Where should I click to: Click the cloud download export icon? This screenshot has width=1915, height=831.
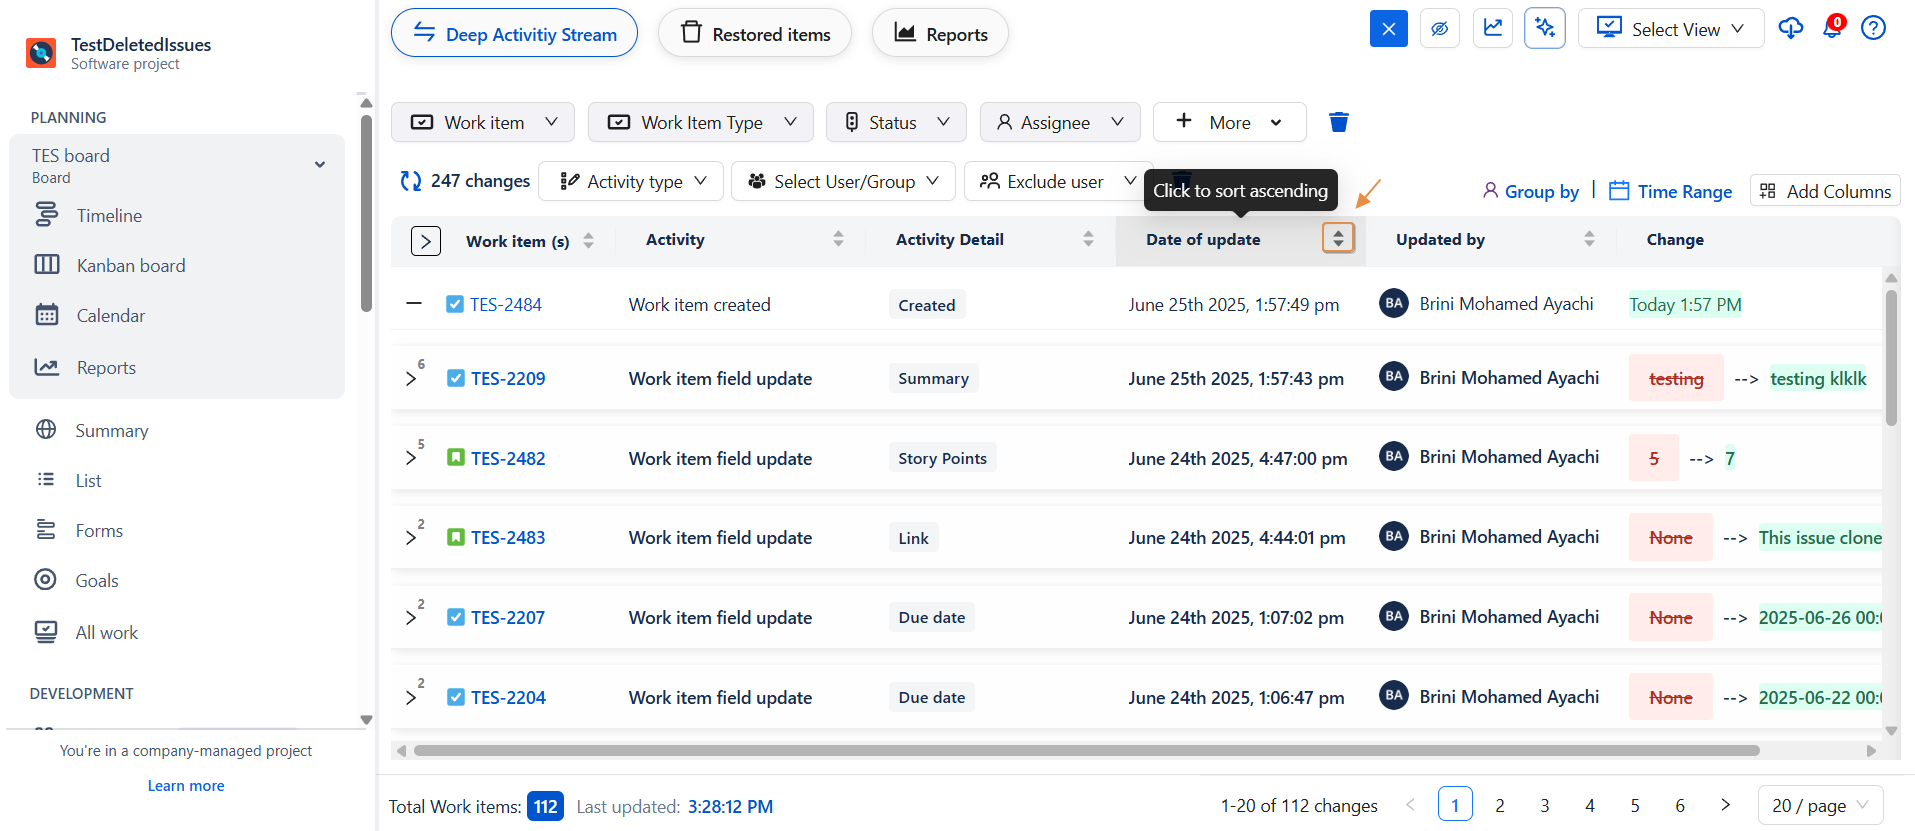[1790, 28]
